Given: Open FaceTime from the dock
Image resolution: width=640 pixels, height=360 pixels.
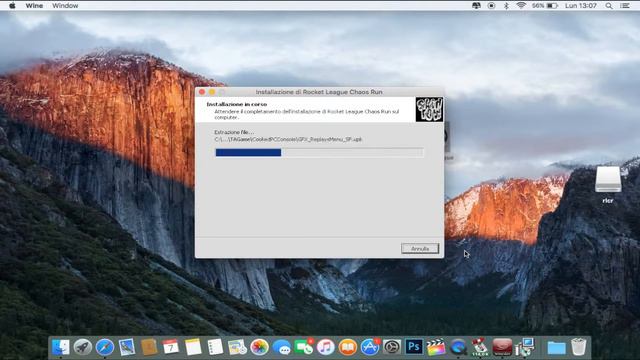Looking at the screenshot, I should pyautogui.click(x=303, y=347).
